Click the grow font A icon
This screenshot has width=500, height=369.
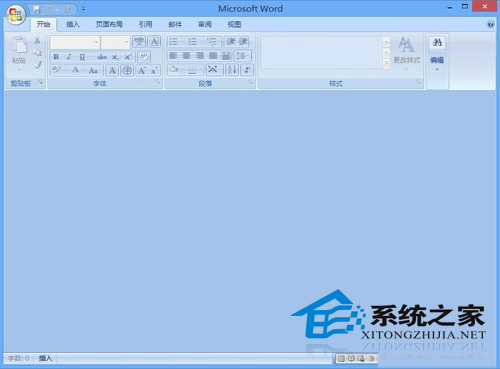[x=142, y=70]
